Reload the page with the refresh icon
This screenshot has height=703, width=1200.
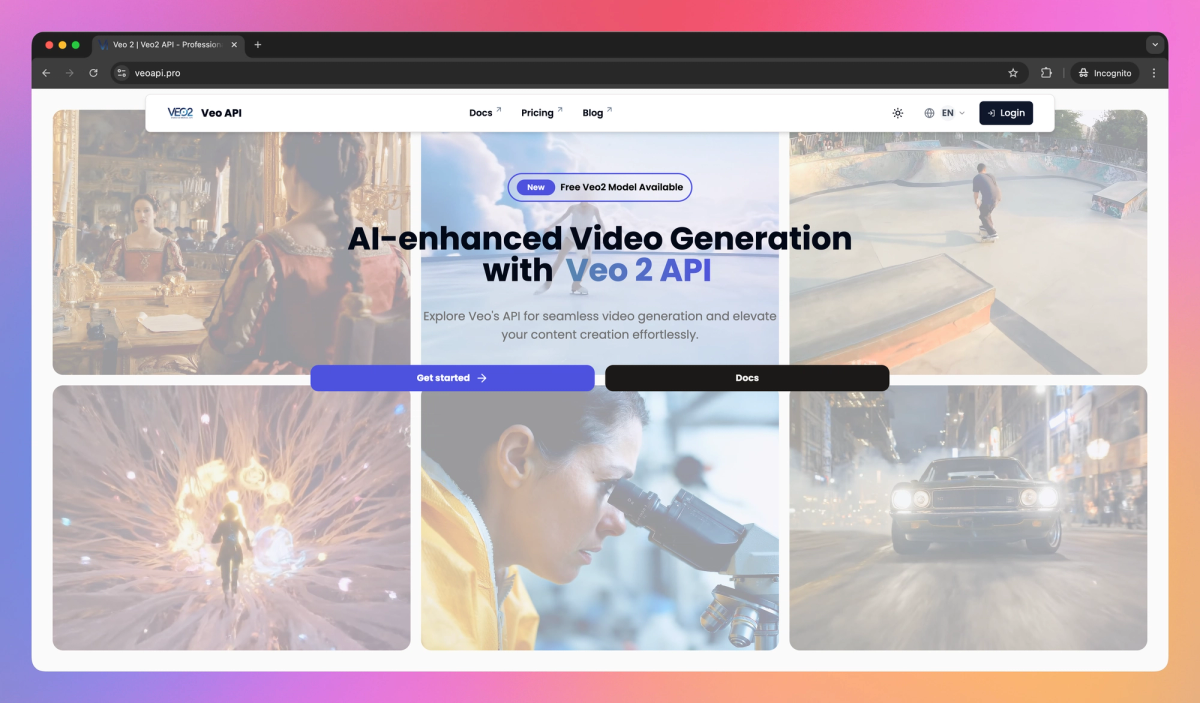point(93,73)
